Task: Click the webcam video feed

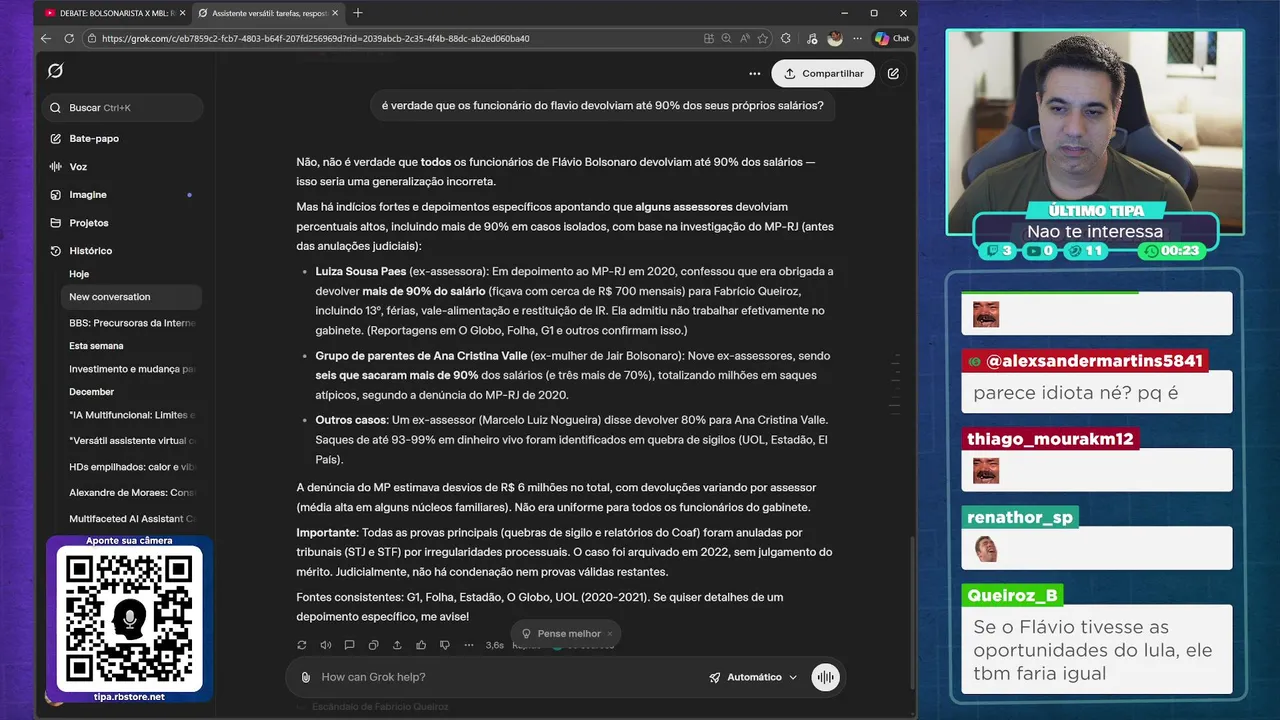Action: pyautogui.click(x=1094, y=130)
